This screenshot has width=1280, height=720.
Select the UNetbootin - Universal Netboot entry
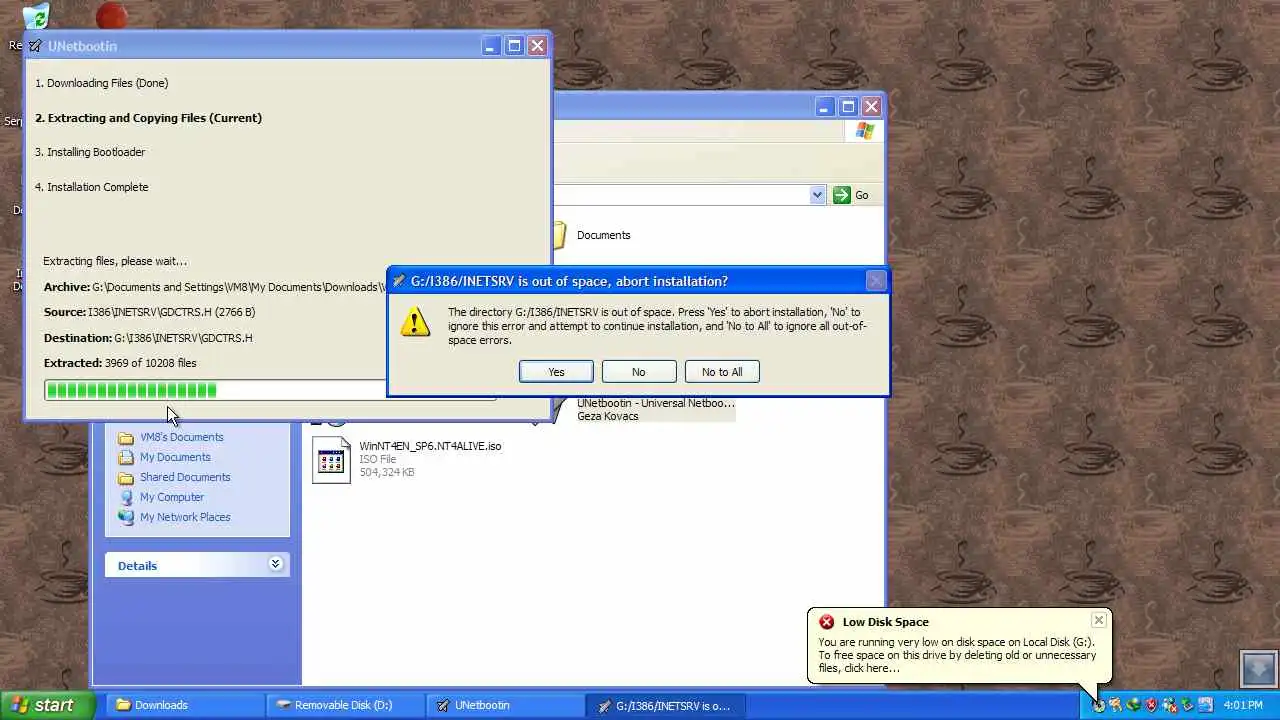click(x=655, y=409)
